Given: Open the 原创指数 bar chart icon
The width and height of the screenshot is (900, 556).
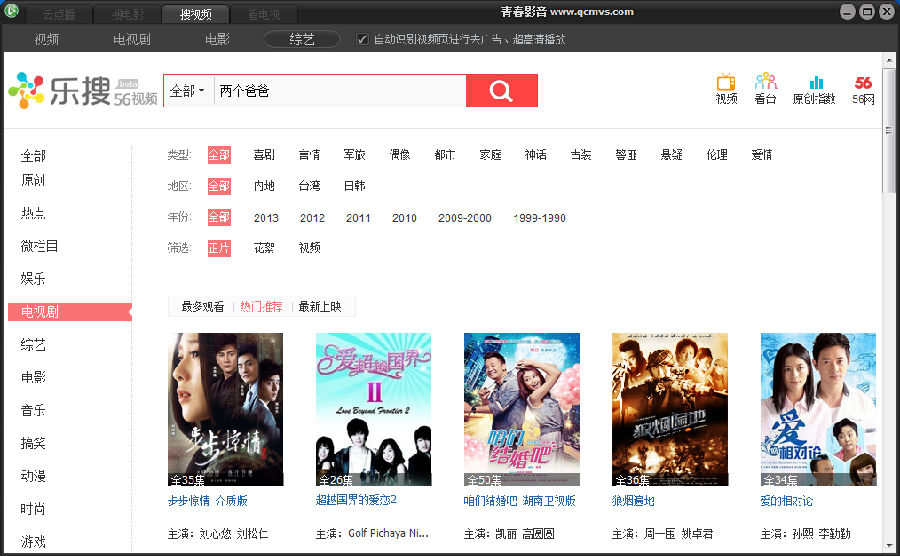Looking at the screenshot, I should click(814, 89).
